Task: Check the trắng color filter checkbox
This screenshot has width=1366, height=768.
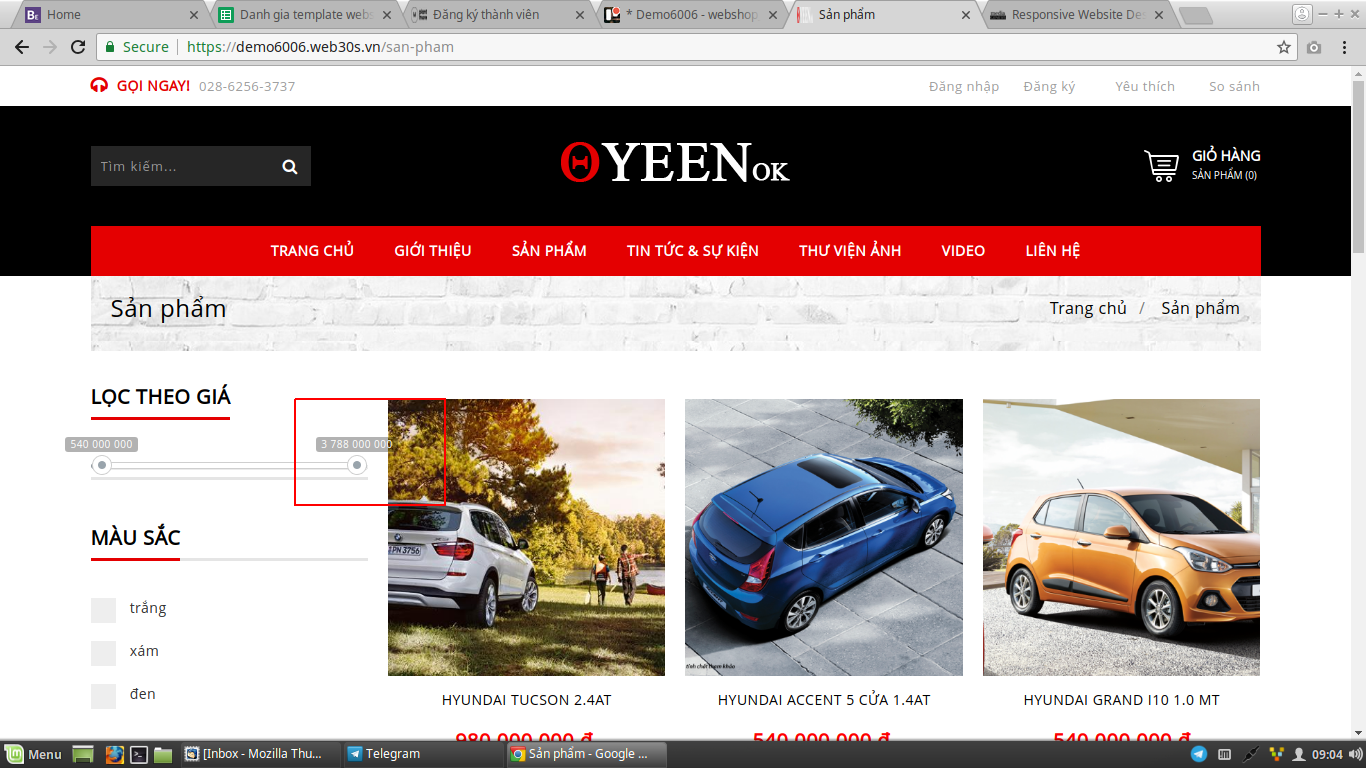Action: 103,610
